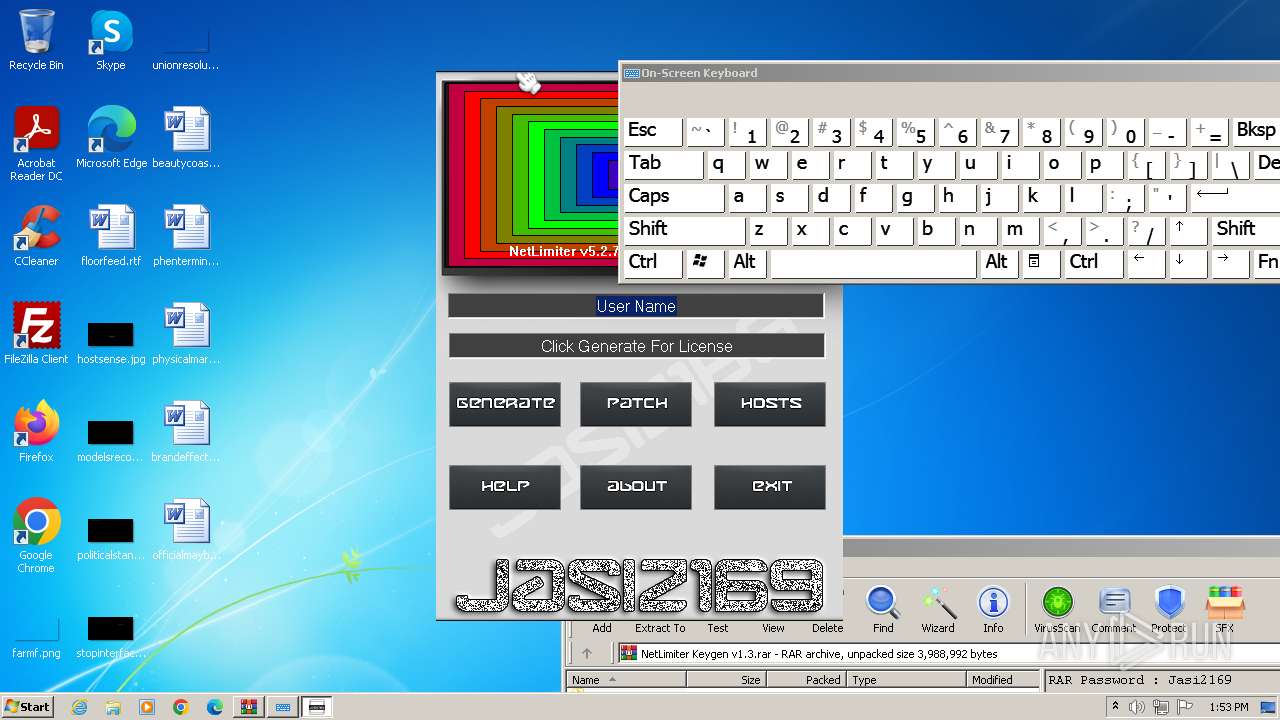Select the 'Click Generate For License' field
Screen dimensions: 1280x720
(x=636, y=346)
